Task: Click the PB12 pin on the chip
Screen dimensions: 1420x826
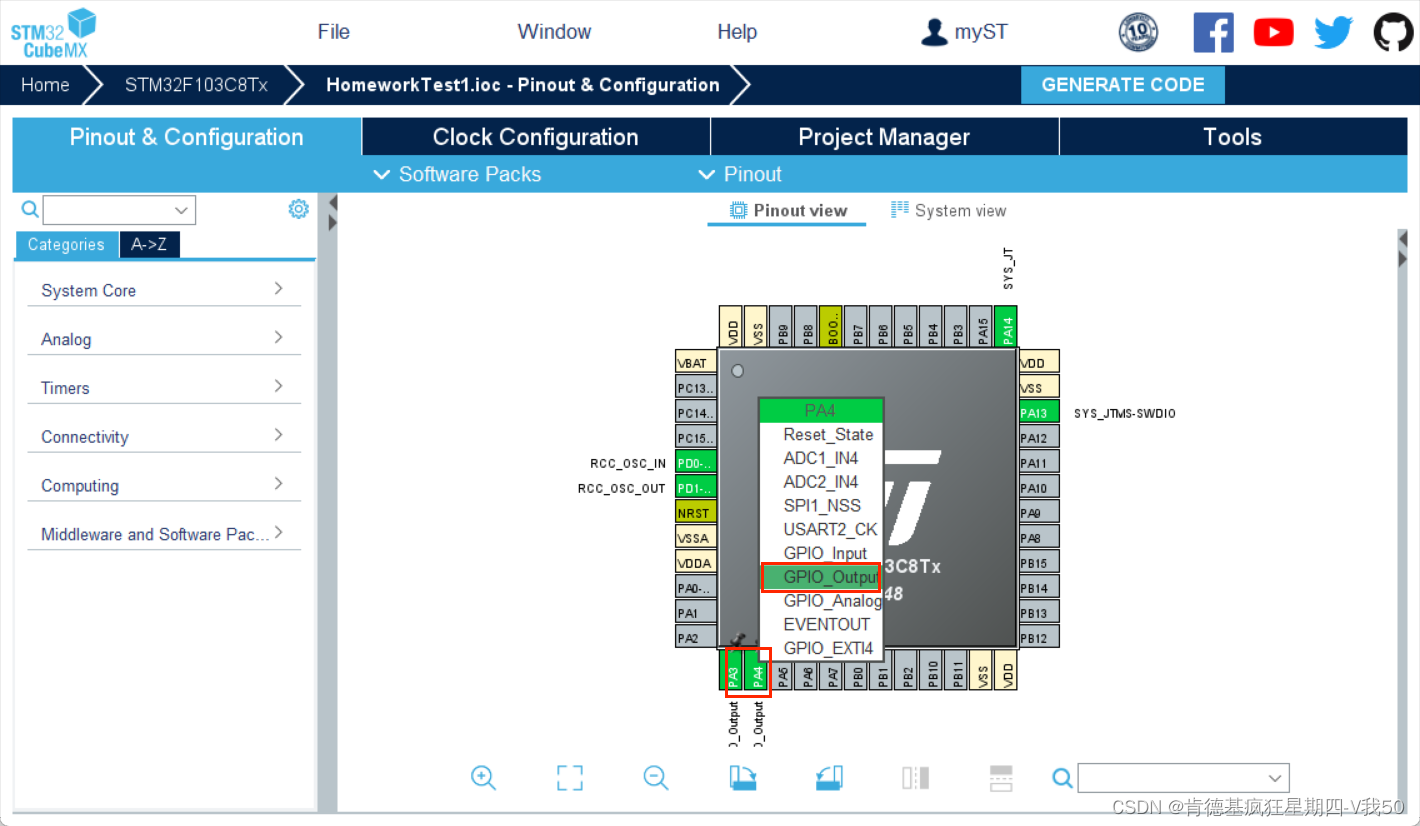Action: coord(1039,638)
